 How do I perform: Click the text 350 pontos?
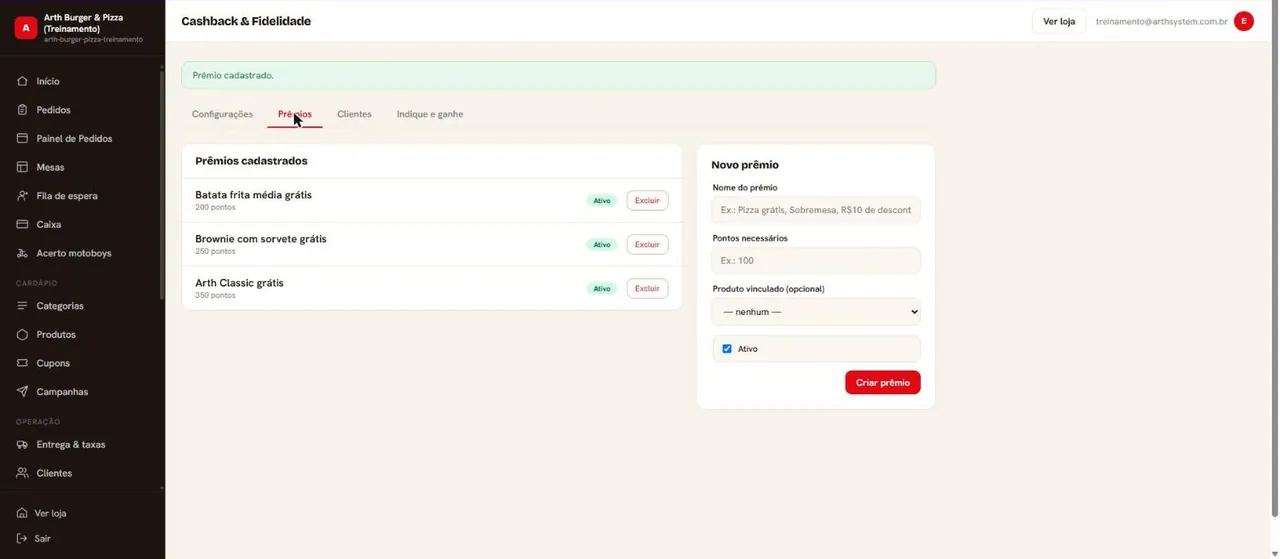[215, 295]
